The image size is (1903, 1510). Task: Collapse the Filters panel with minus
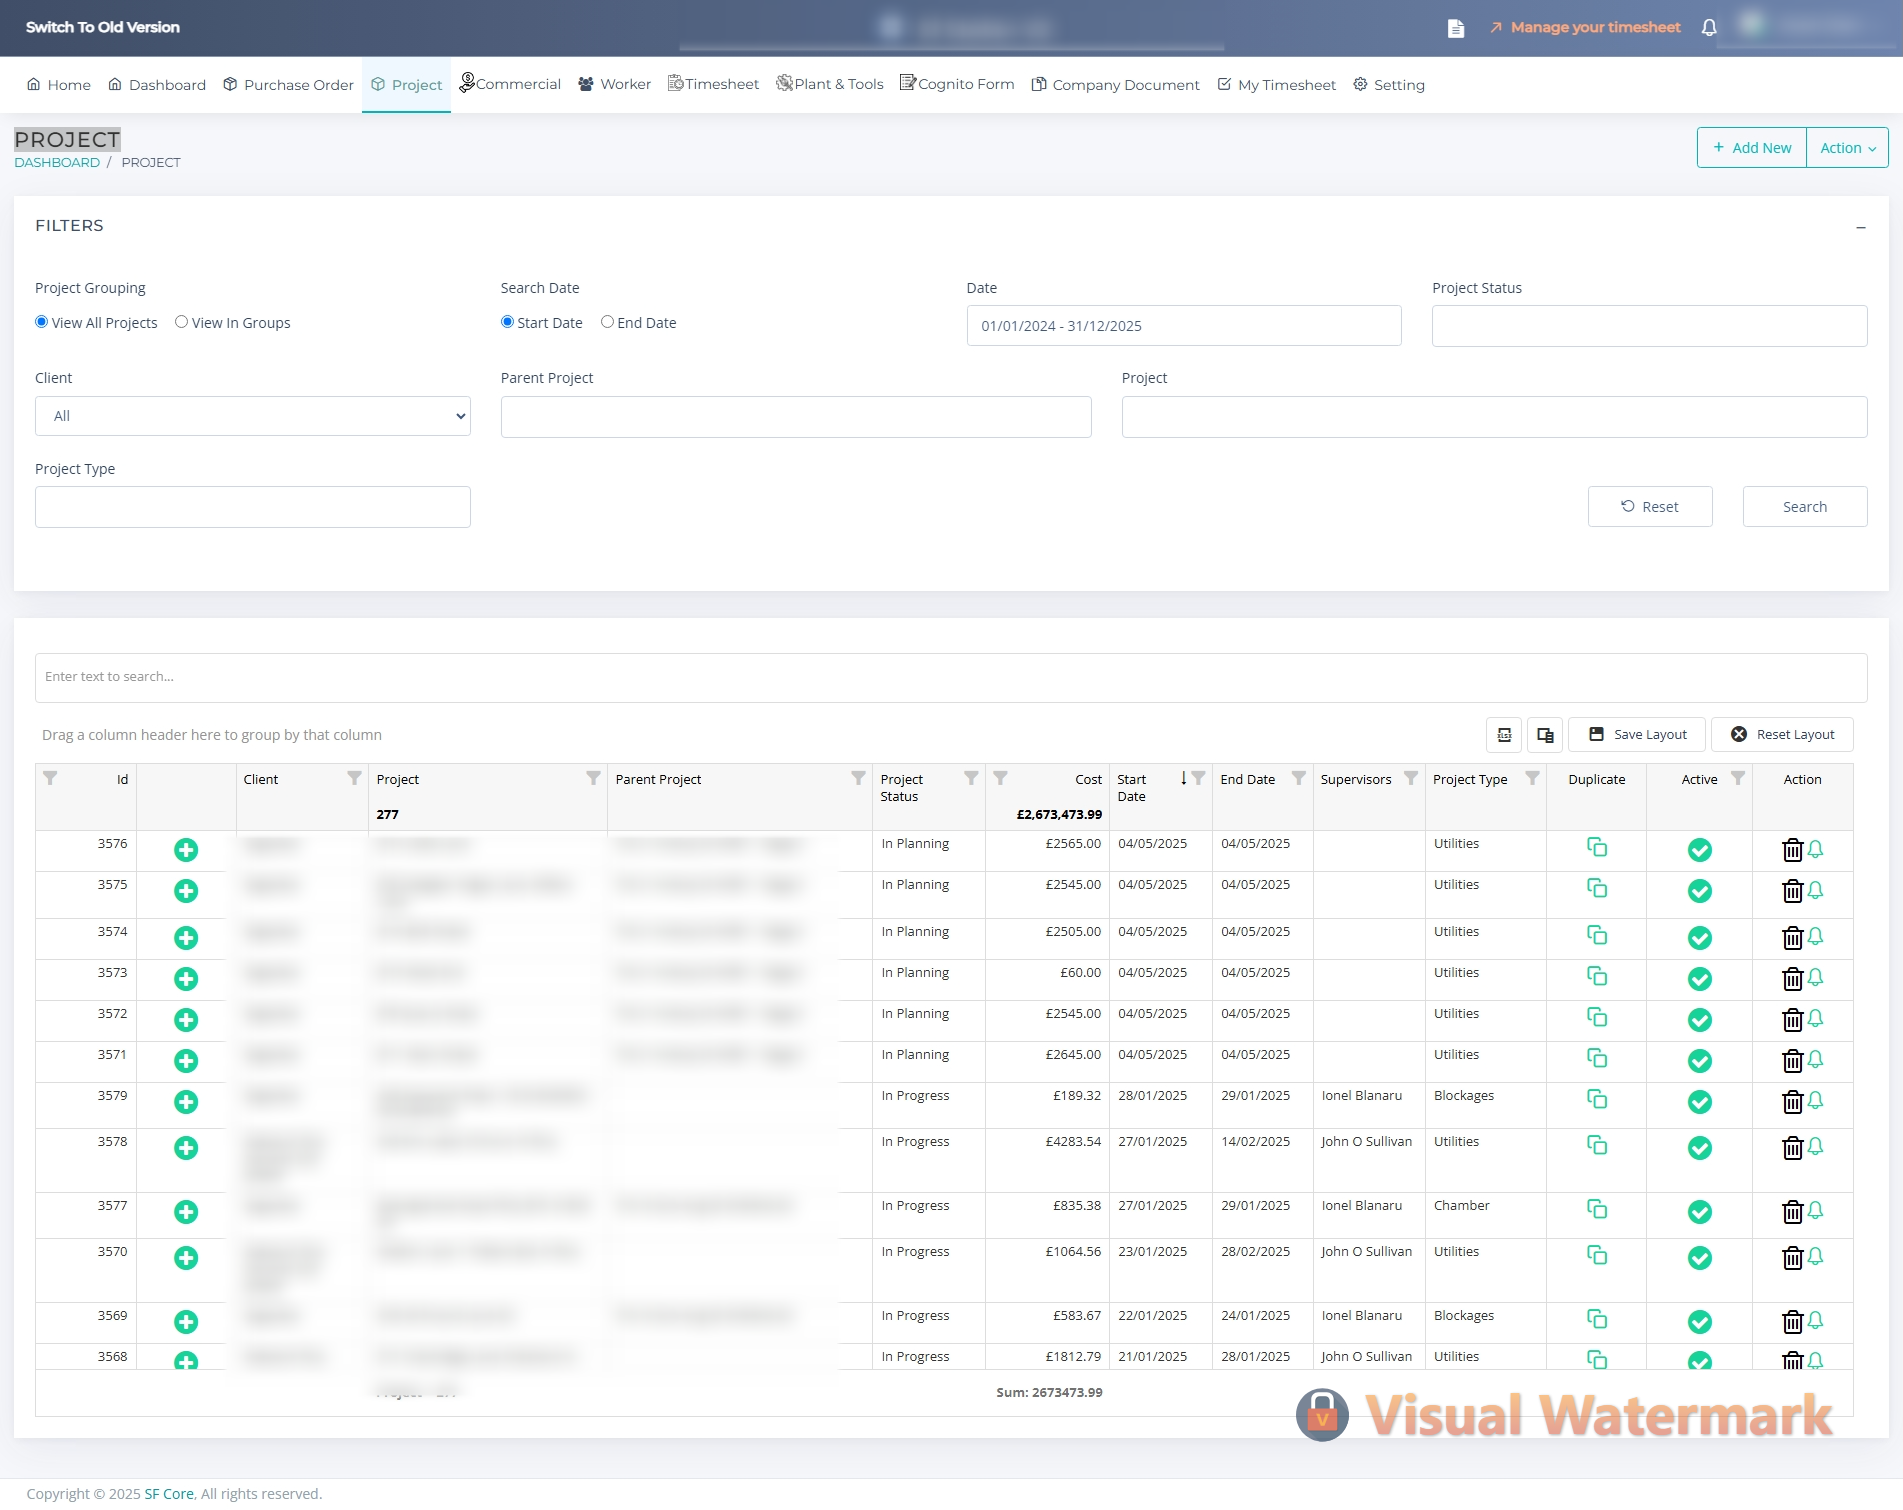point(1860,228)
